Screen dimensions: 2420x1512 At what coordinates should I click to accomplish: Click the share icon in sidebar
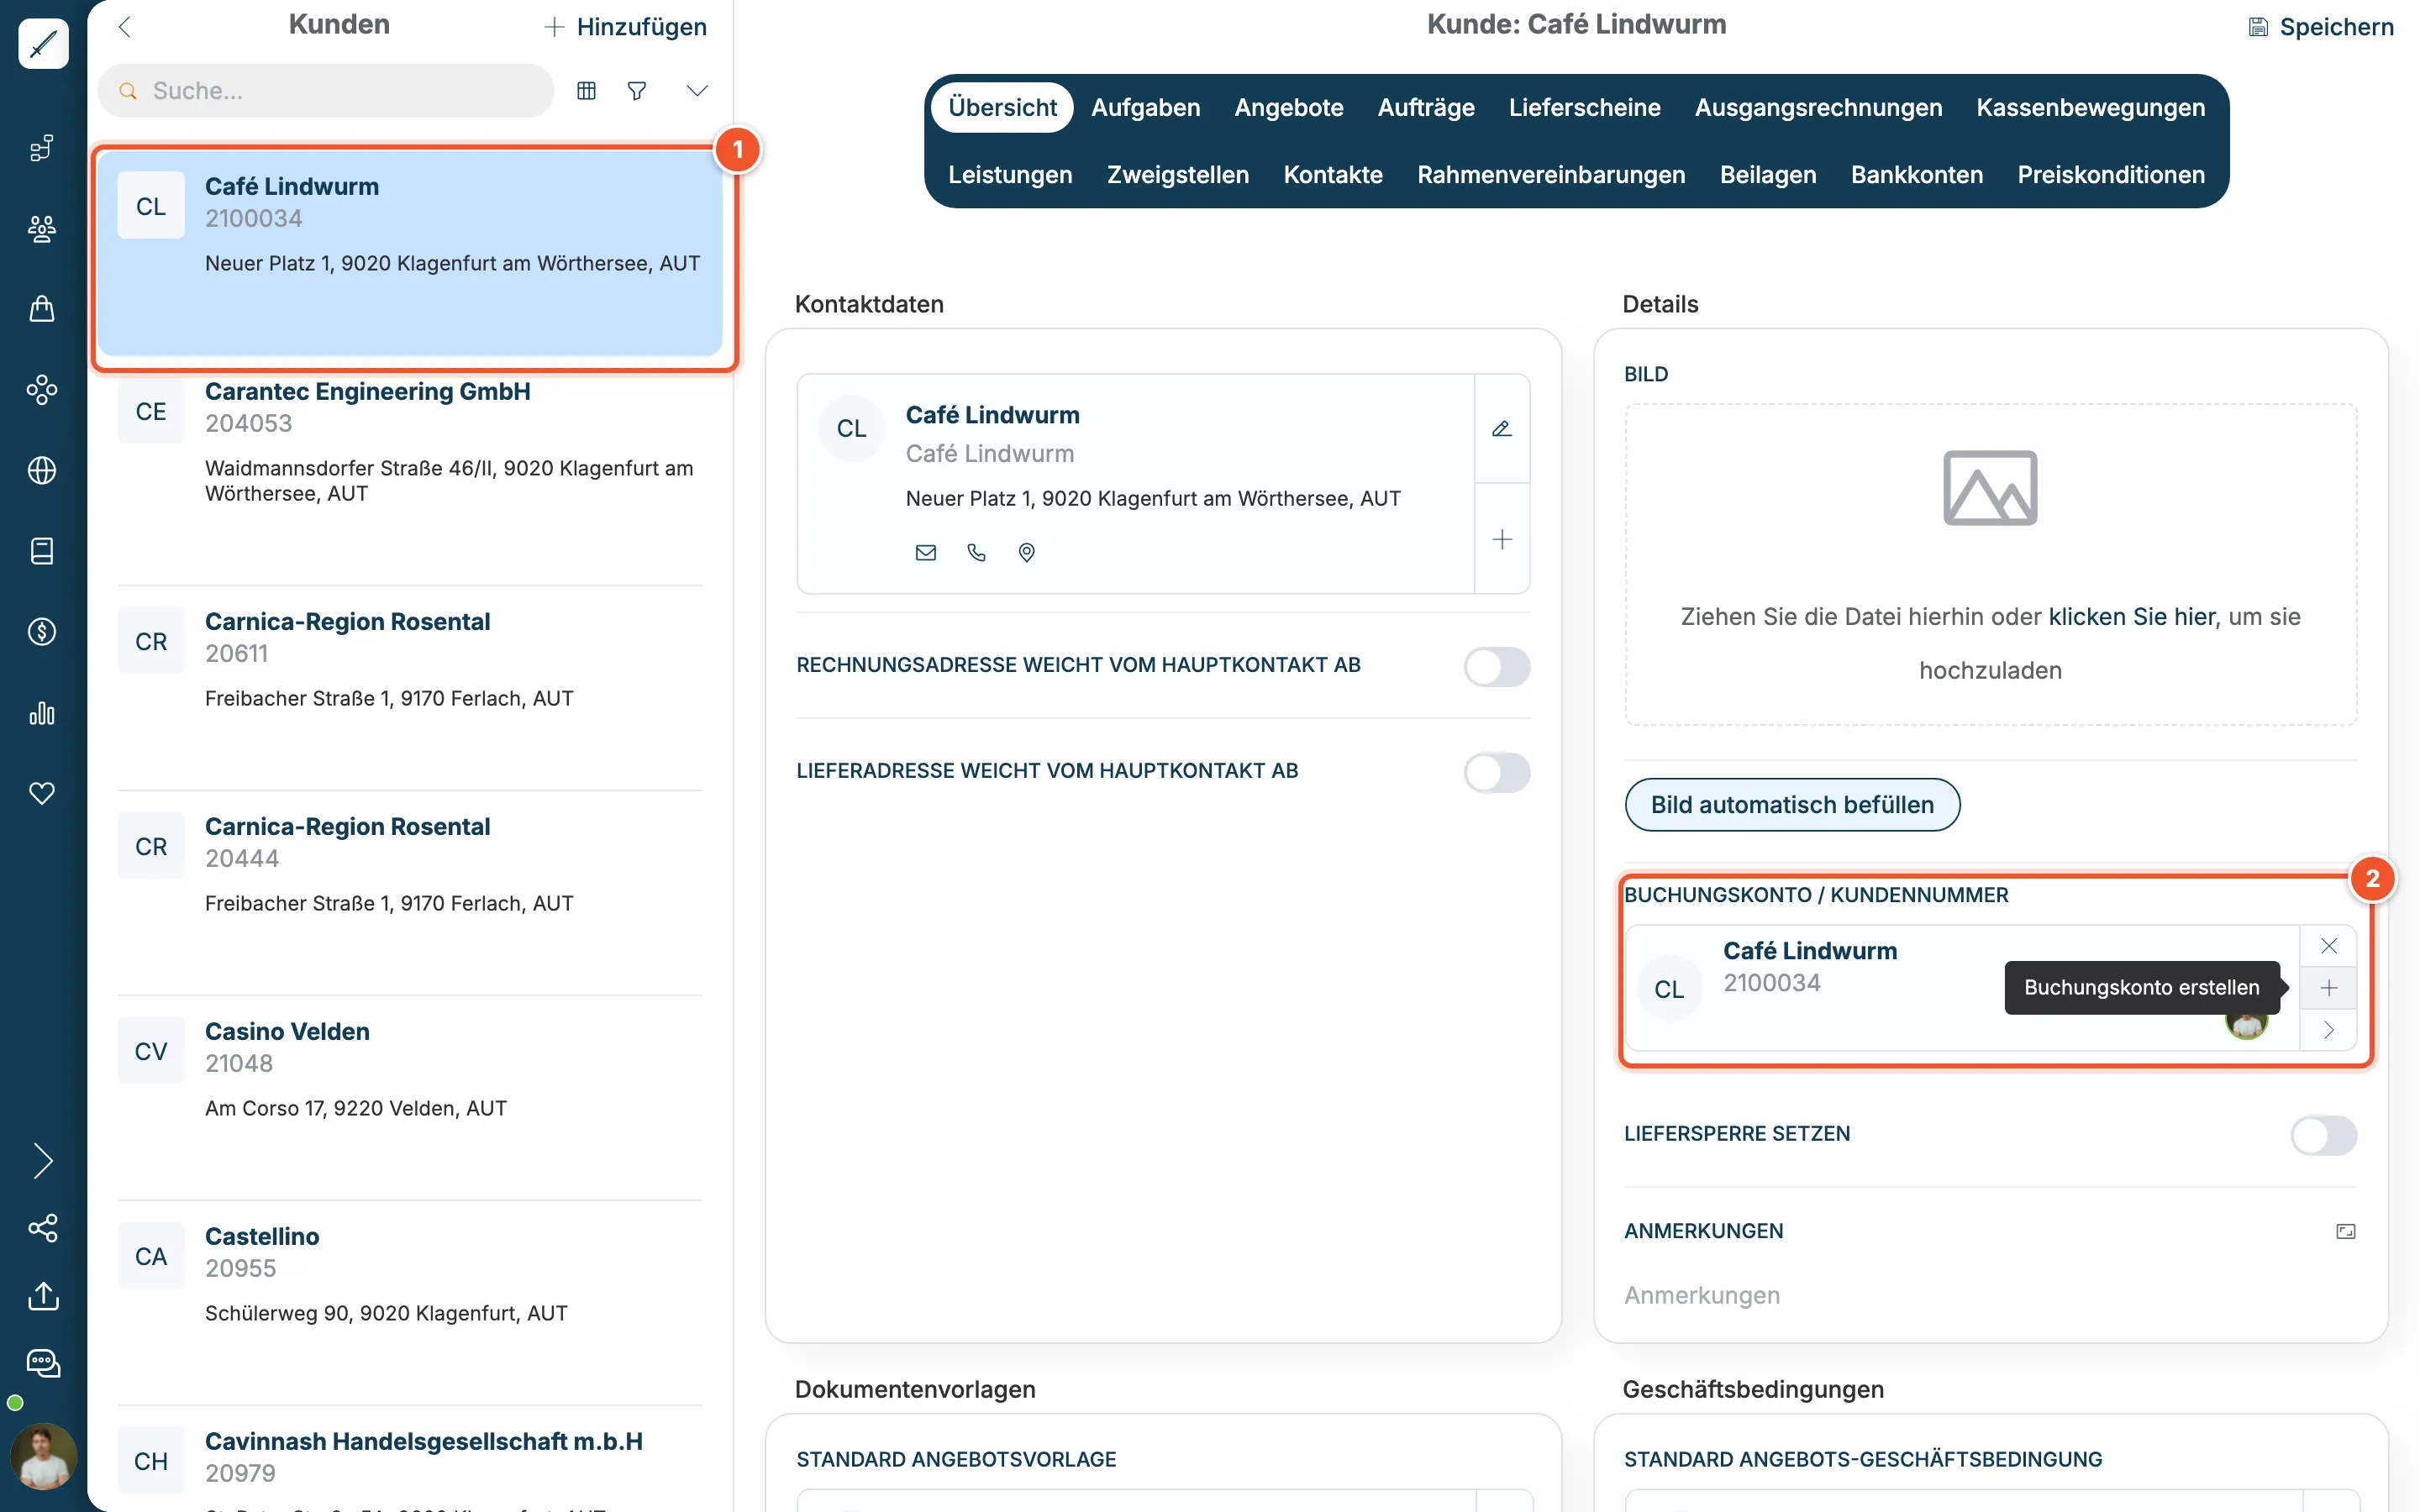(43, 1228)
